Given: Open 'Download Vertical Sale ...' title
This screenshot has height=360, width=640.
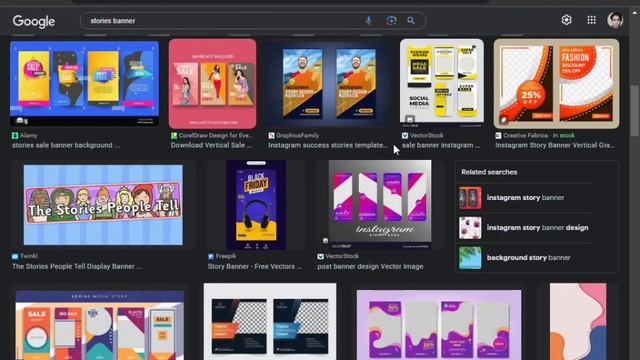Looking at the screenshot, I should click(211, 145).
